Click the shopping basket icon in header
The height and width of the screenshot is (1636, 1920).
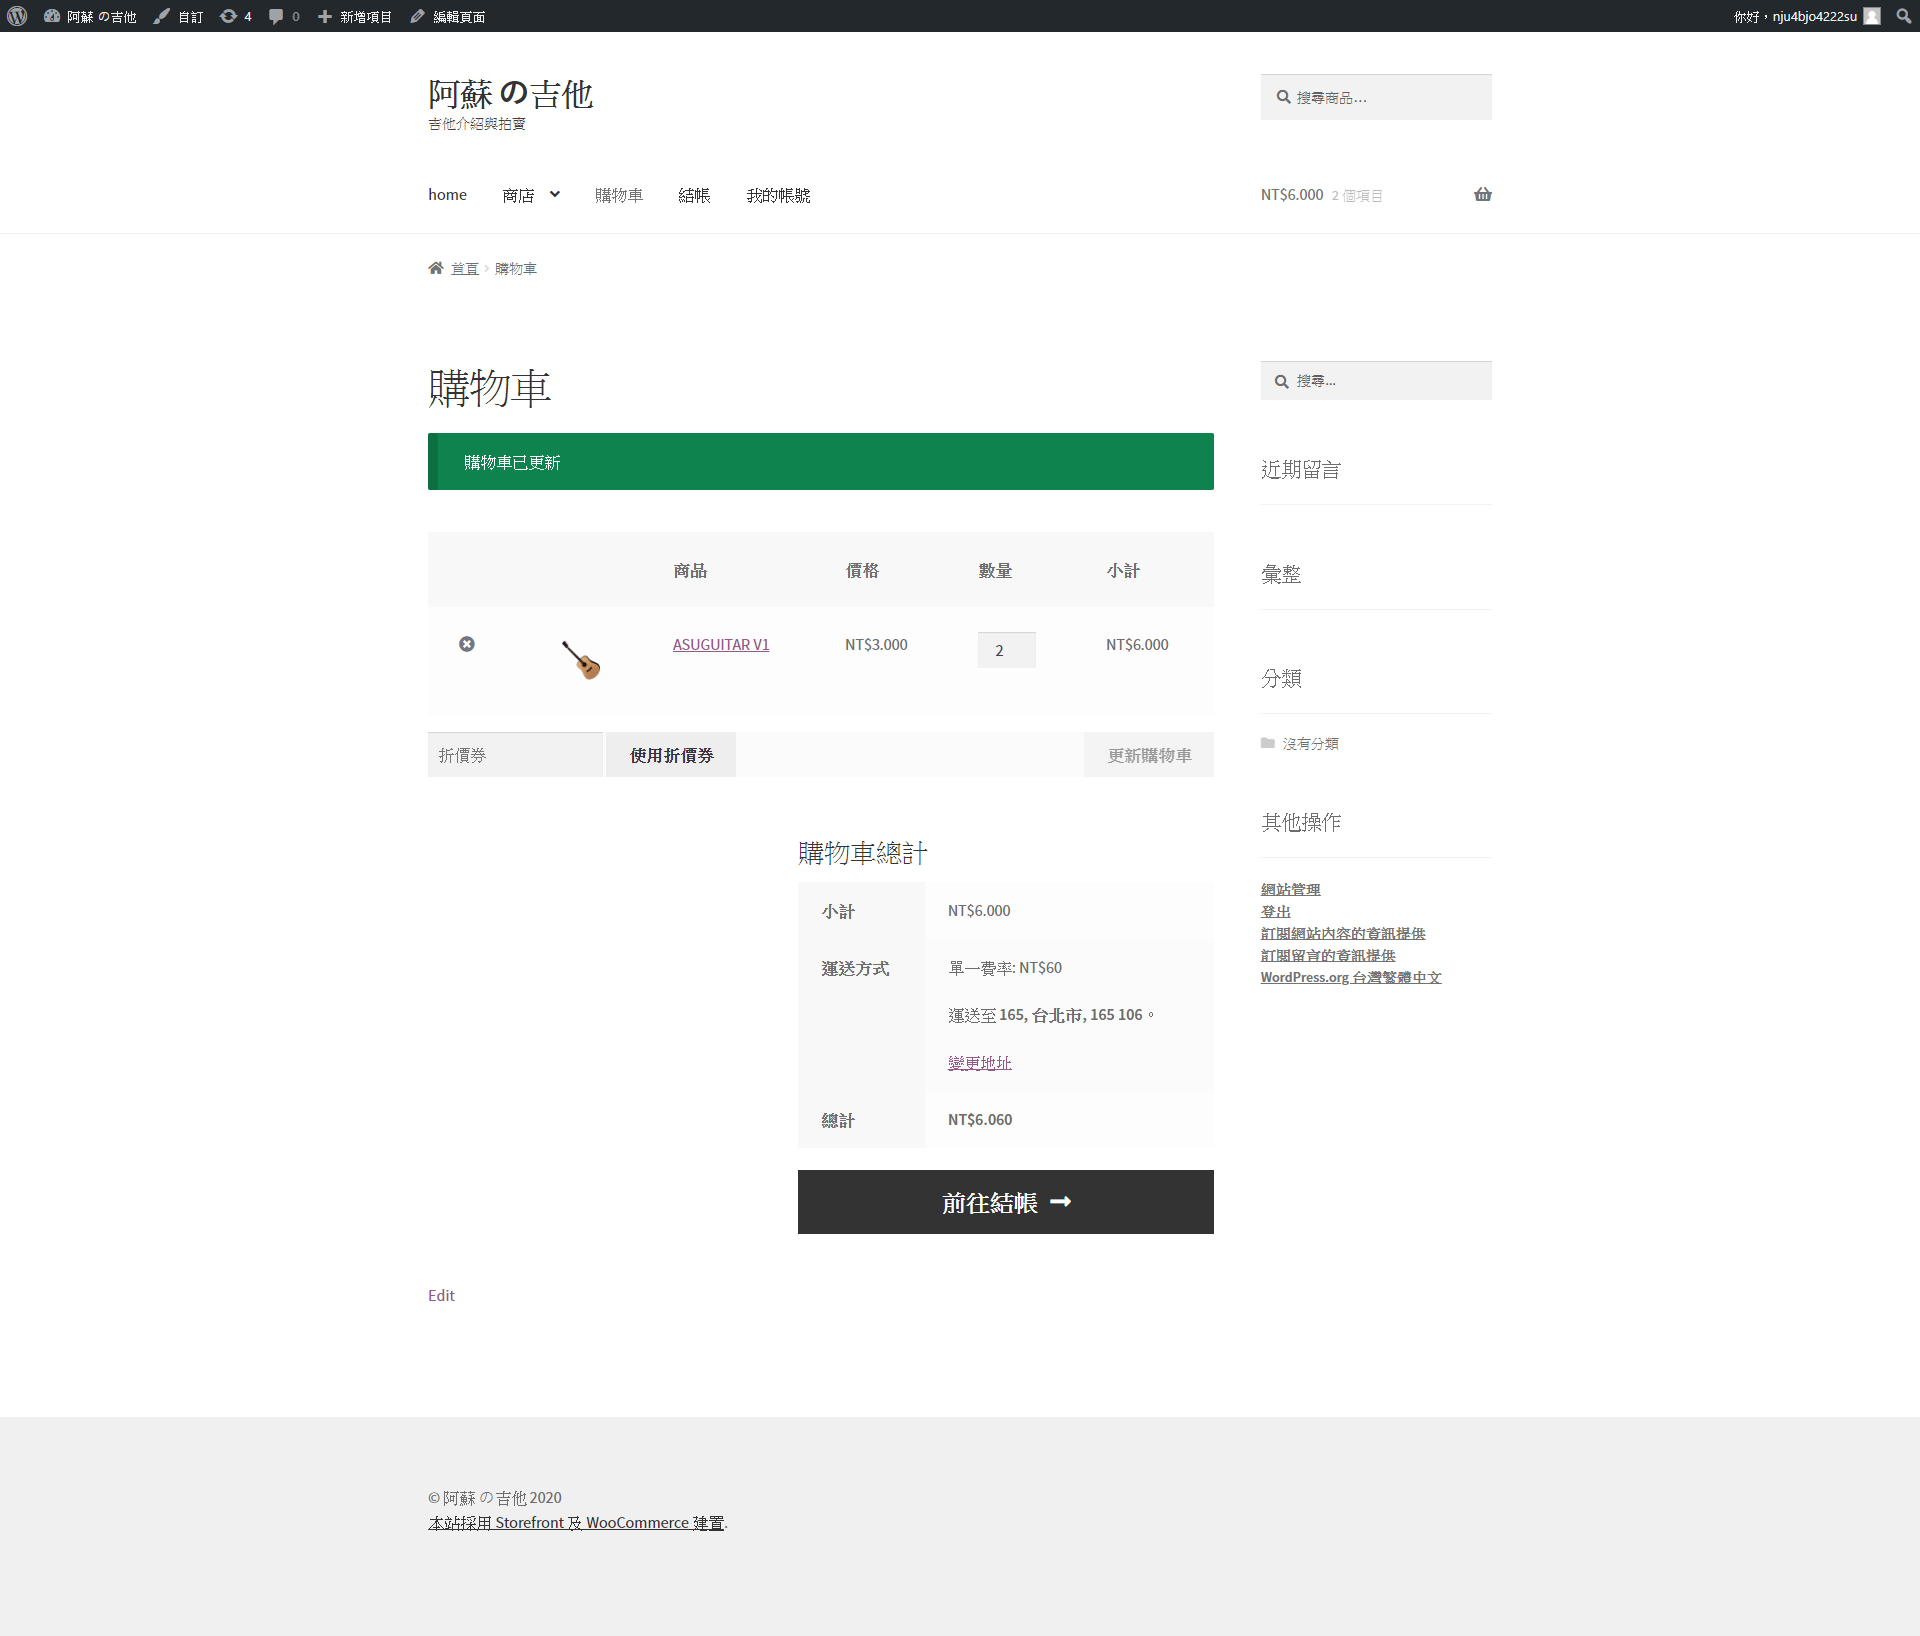pos(1482,194)
